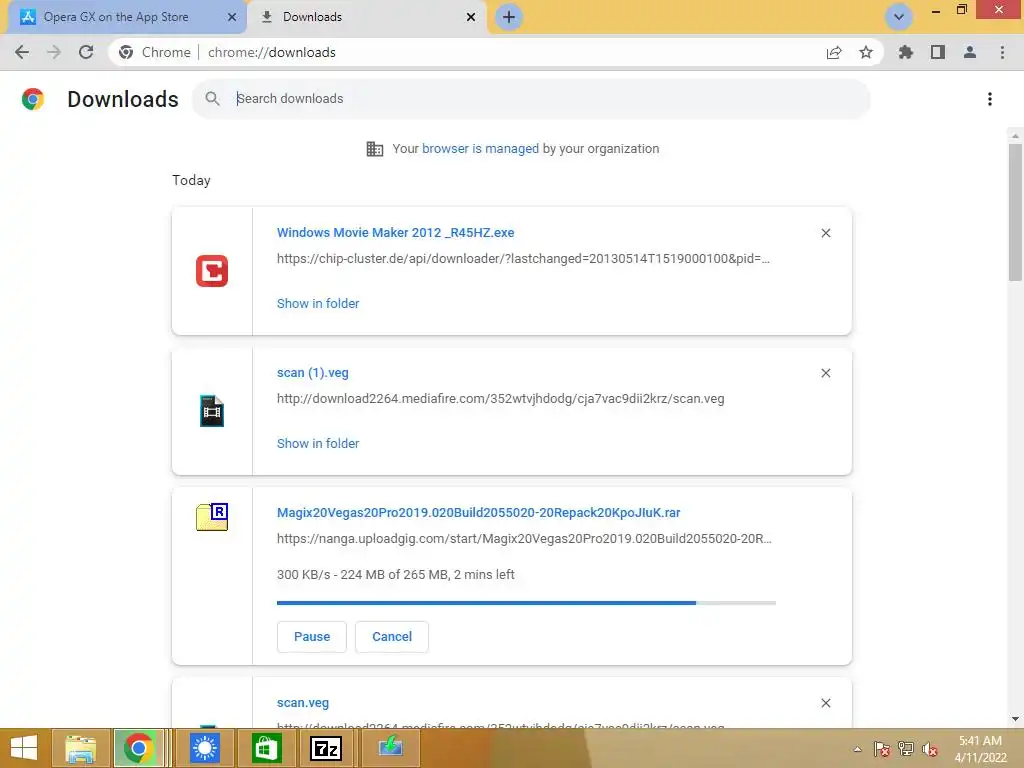The image size is (1024, 768).
Task: Show scan (1).veg in folder
Action: (318, 443)
